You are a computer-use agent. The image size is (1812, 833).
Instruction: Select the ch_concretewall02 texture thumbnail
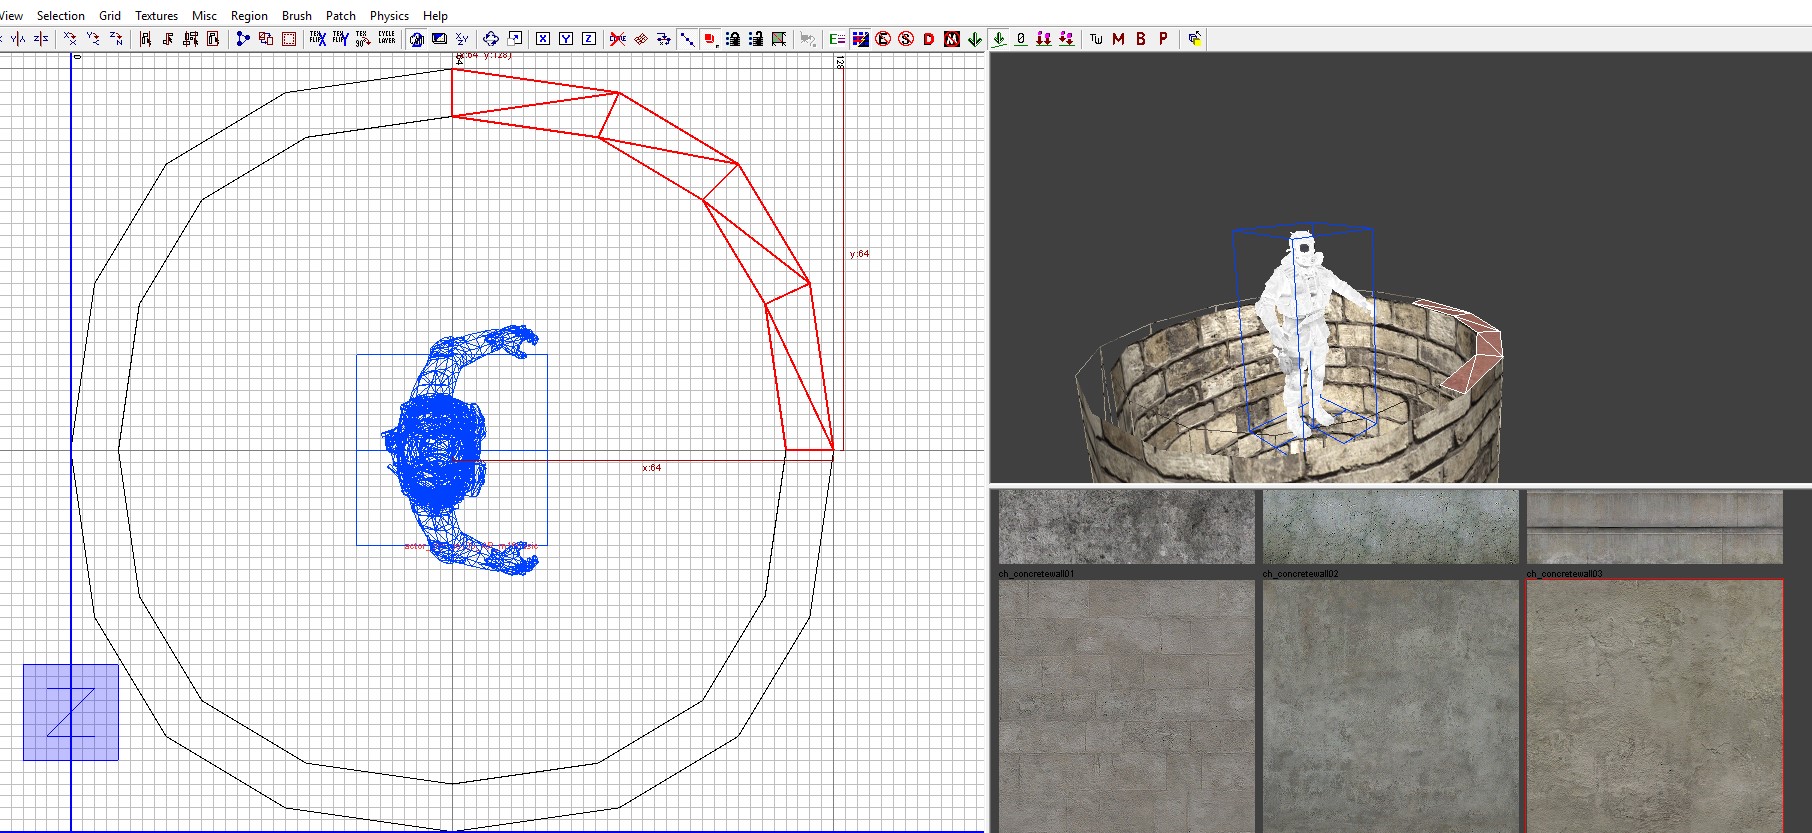(1390, 706)
